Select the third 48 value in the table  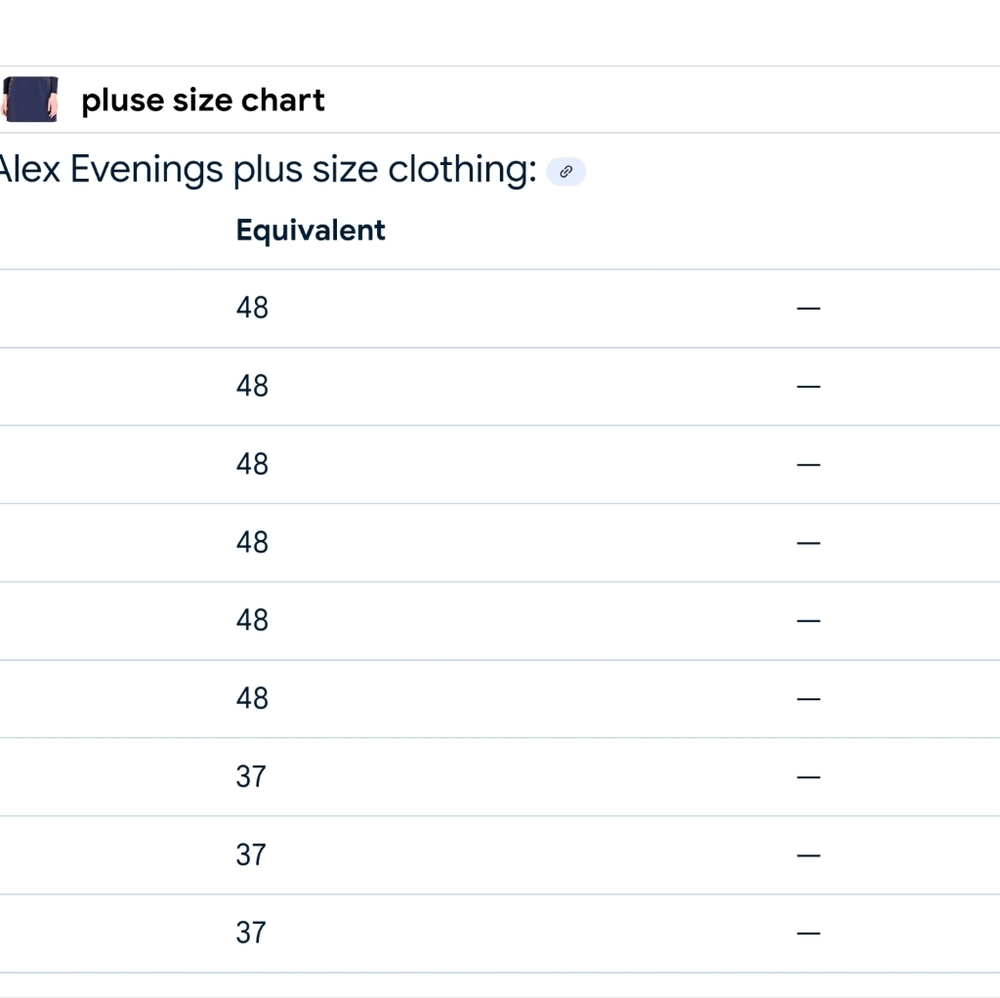tap(252, 464)
